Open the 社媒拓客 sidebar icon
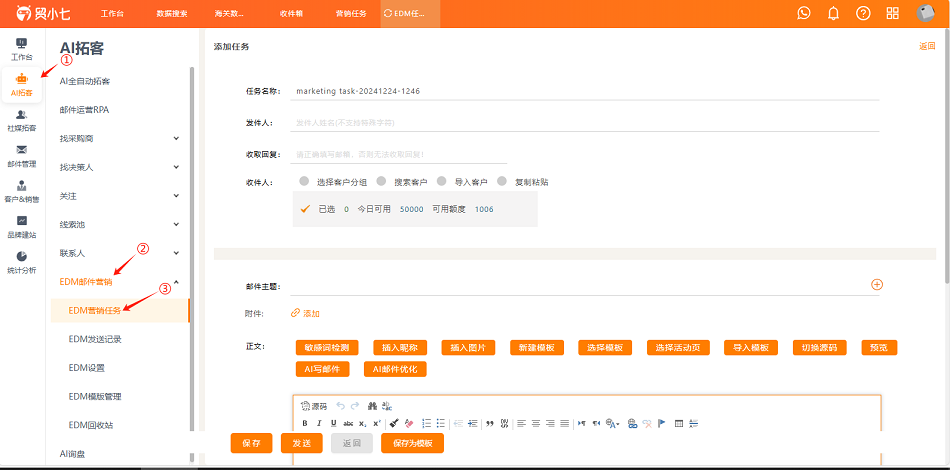The image size is (950, 470). pyautogui.click(x=21, y=120)
